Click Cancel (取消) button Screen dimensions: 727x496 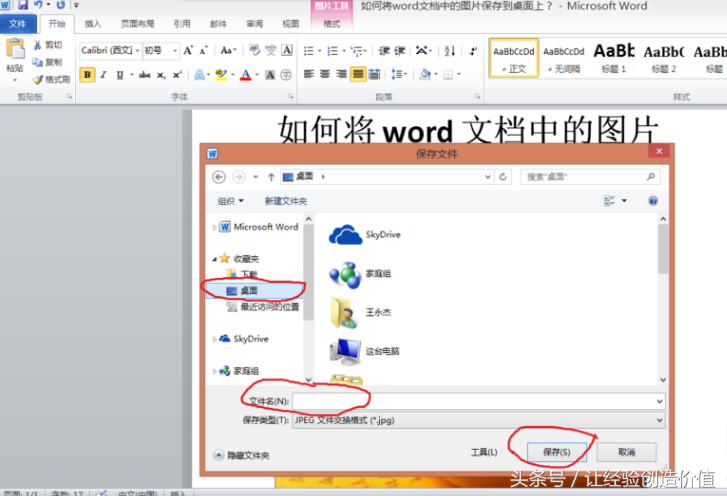pyautogui.click(x=626, y=452)
